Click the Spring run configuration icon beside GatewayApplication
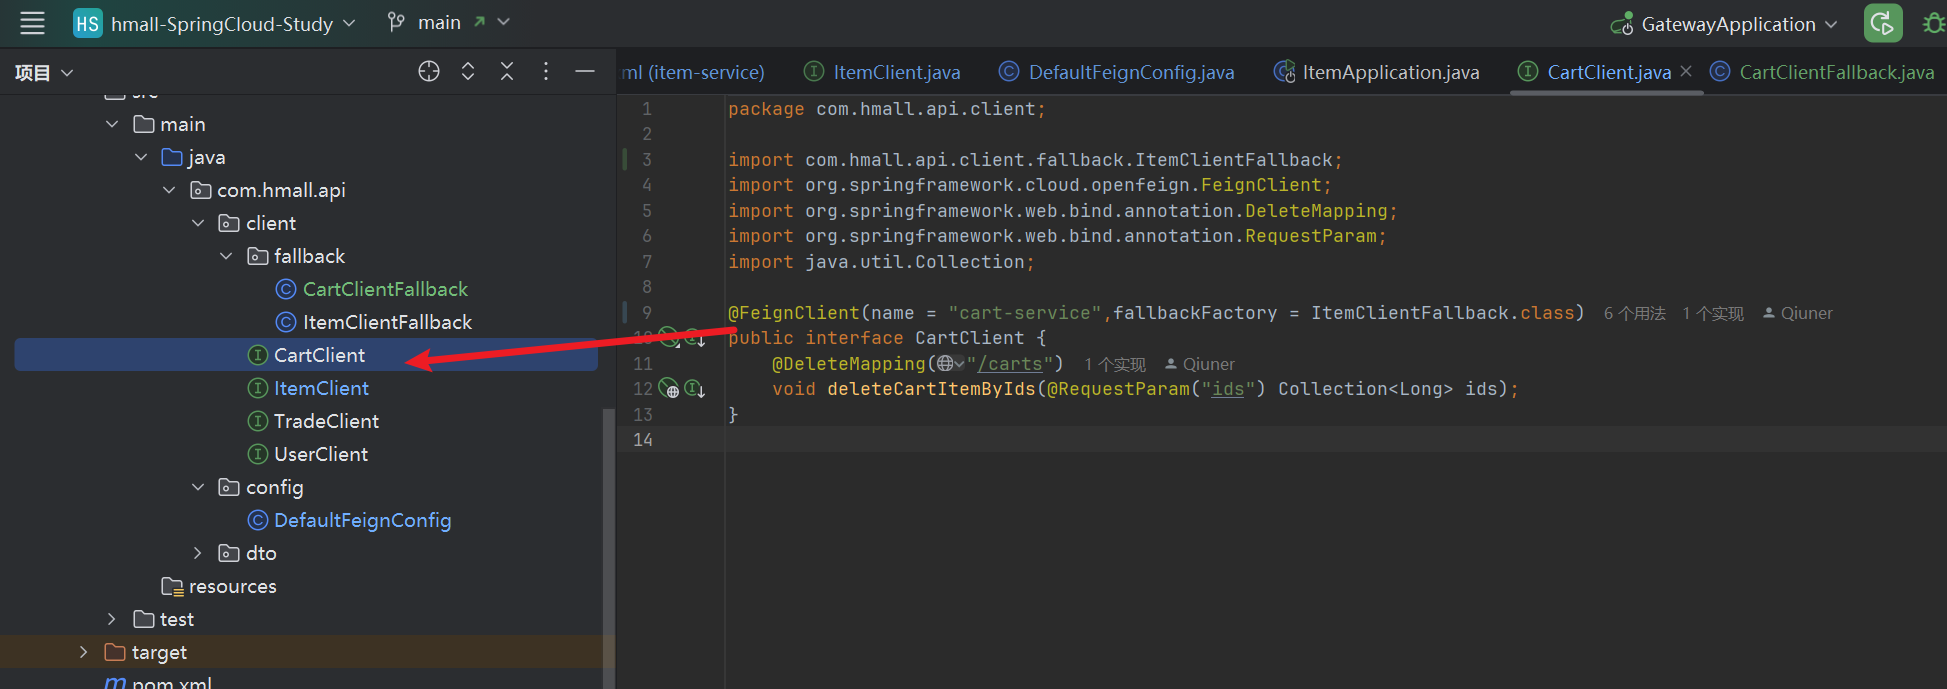Screen dimensions: 1947x689 (x=1621, y=24)
